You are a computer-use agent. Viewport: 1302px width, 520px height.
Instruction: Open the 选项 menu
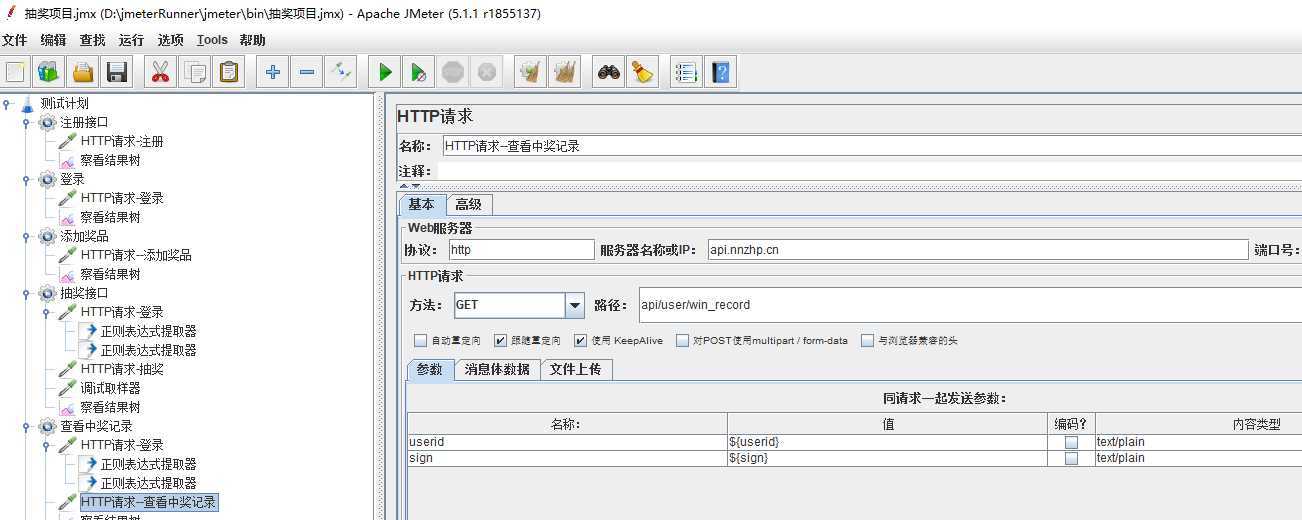click(171, 40)
